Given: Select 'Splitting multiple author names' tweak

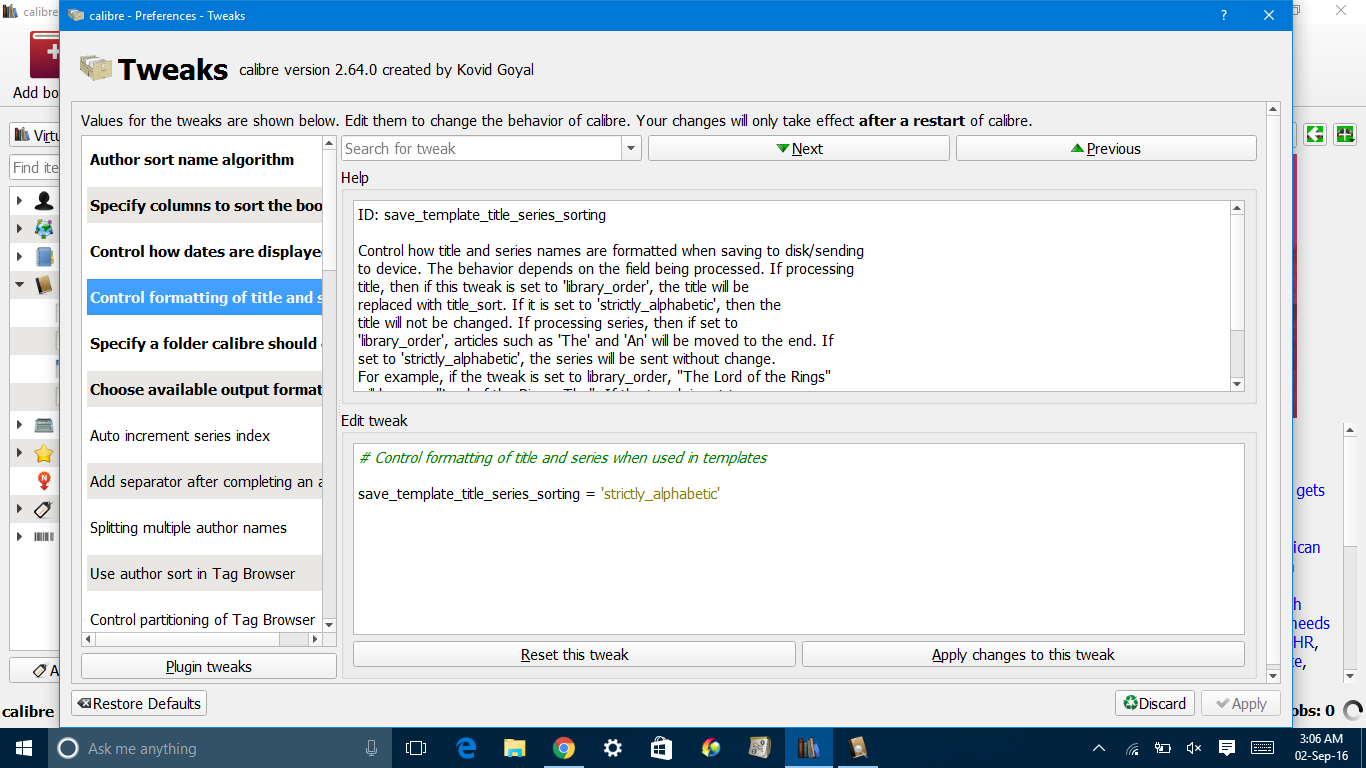Looking at the screenshot, I should click(x=204, y=528).
